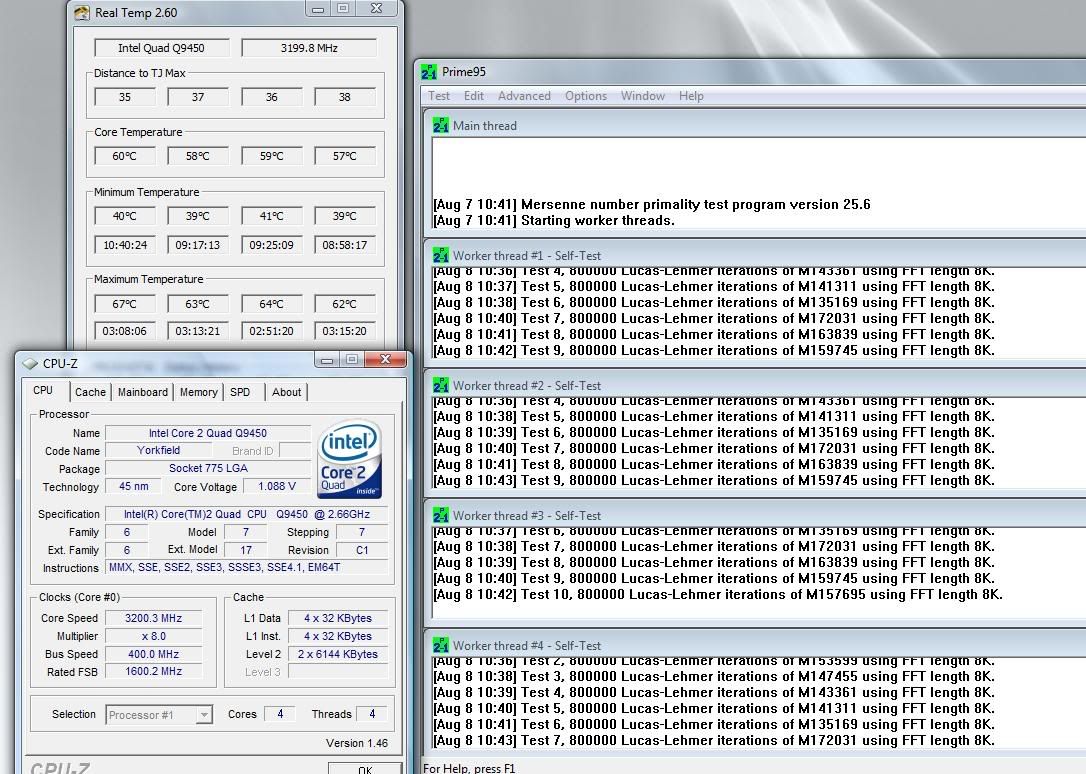The image size is (1086, 774).
Task: Switch to the Cache tab in CPU-Z
Action: pos(90,392)
